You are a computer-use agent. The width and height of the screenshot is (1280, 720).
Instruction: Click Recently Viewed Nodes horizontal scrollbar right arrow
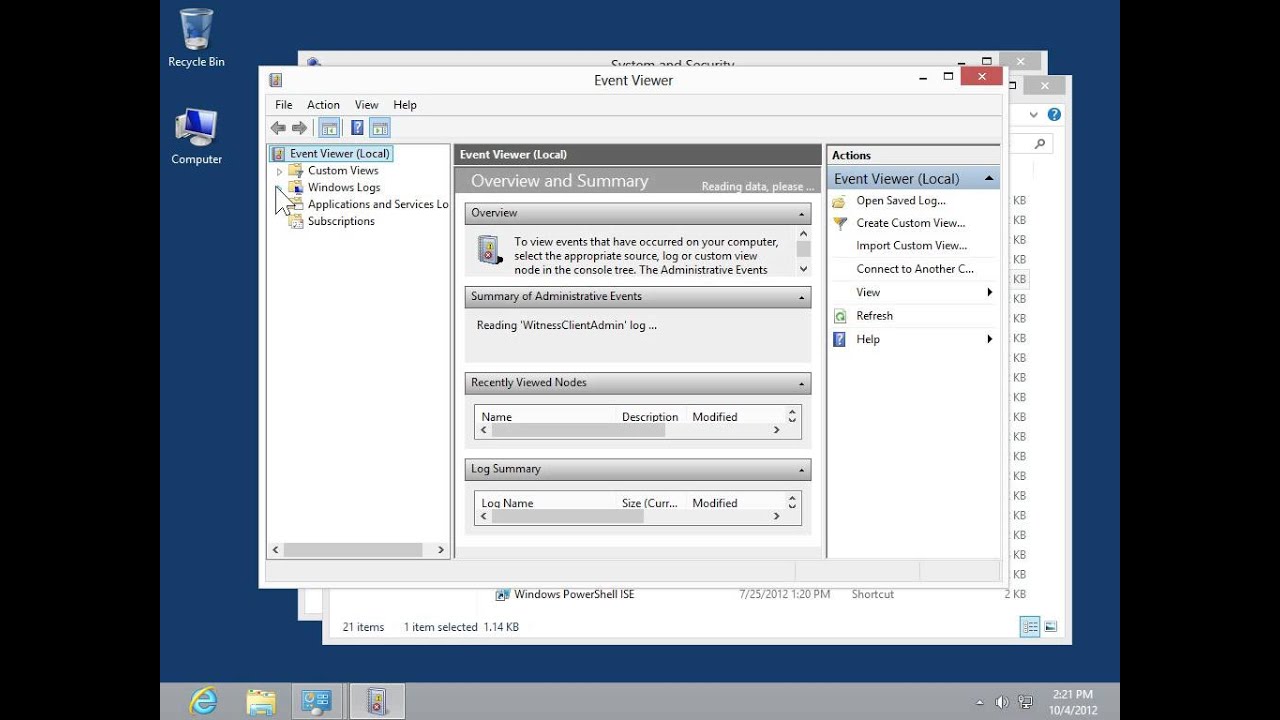tap(776, 430)
